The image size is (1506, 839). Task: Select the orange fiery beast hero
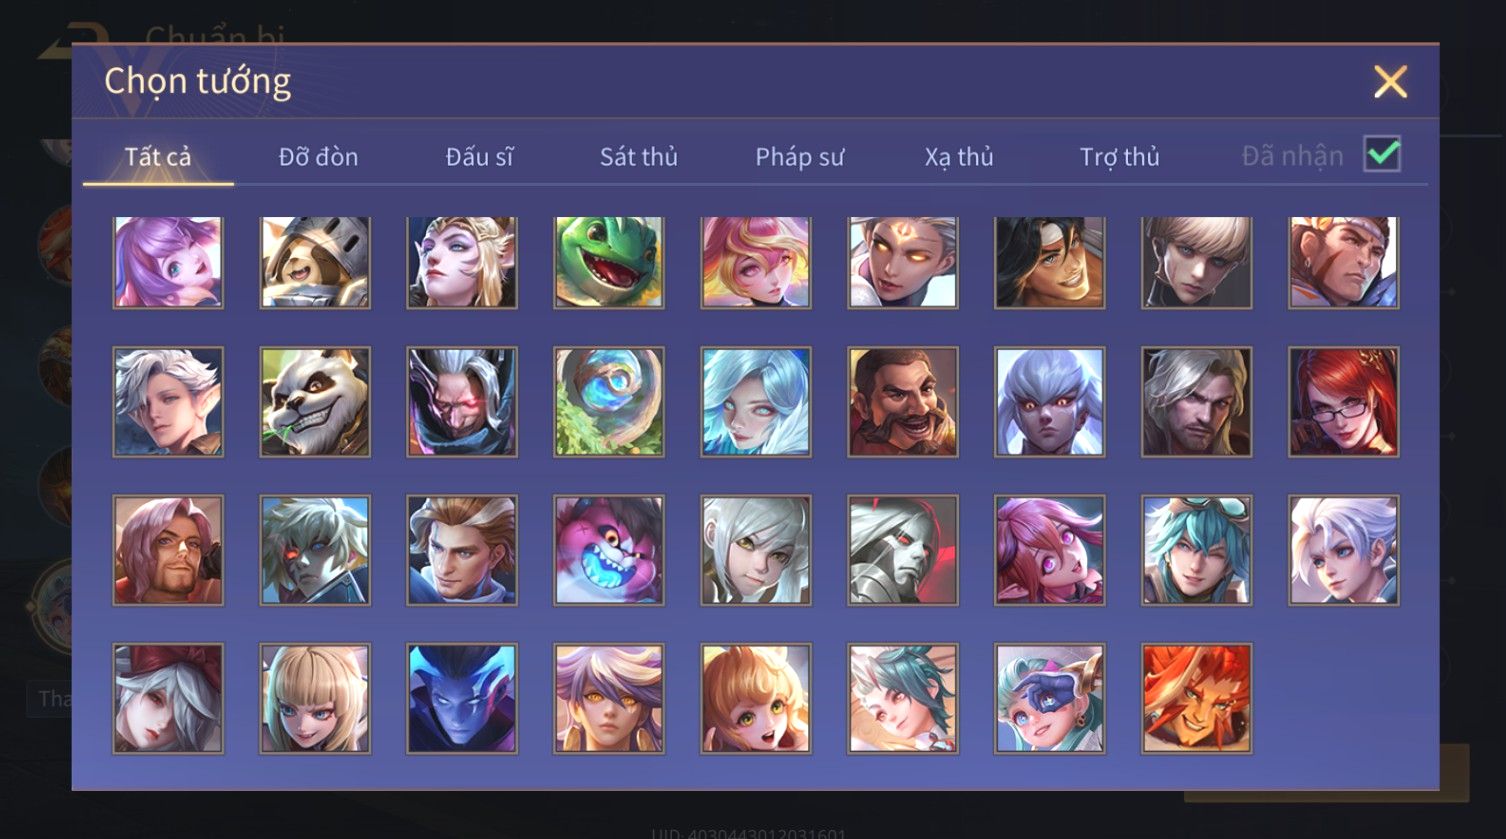[x=1196, y=698]
